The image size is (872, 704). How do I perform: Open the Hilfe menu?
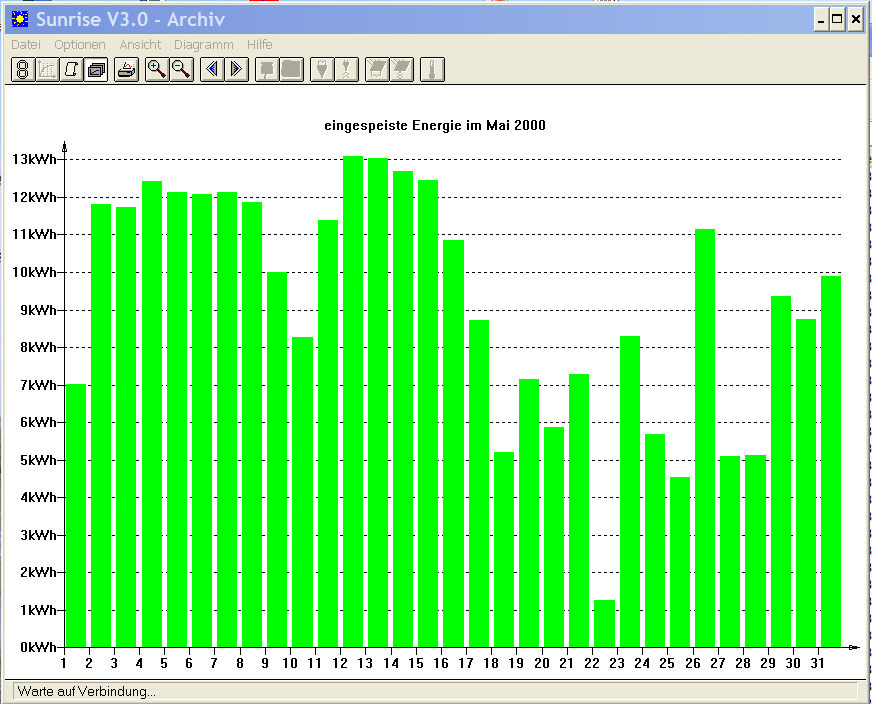260,44
